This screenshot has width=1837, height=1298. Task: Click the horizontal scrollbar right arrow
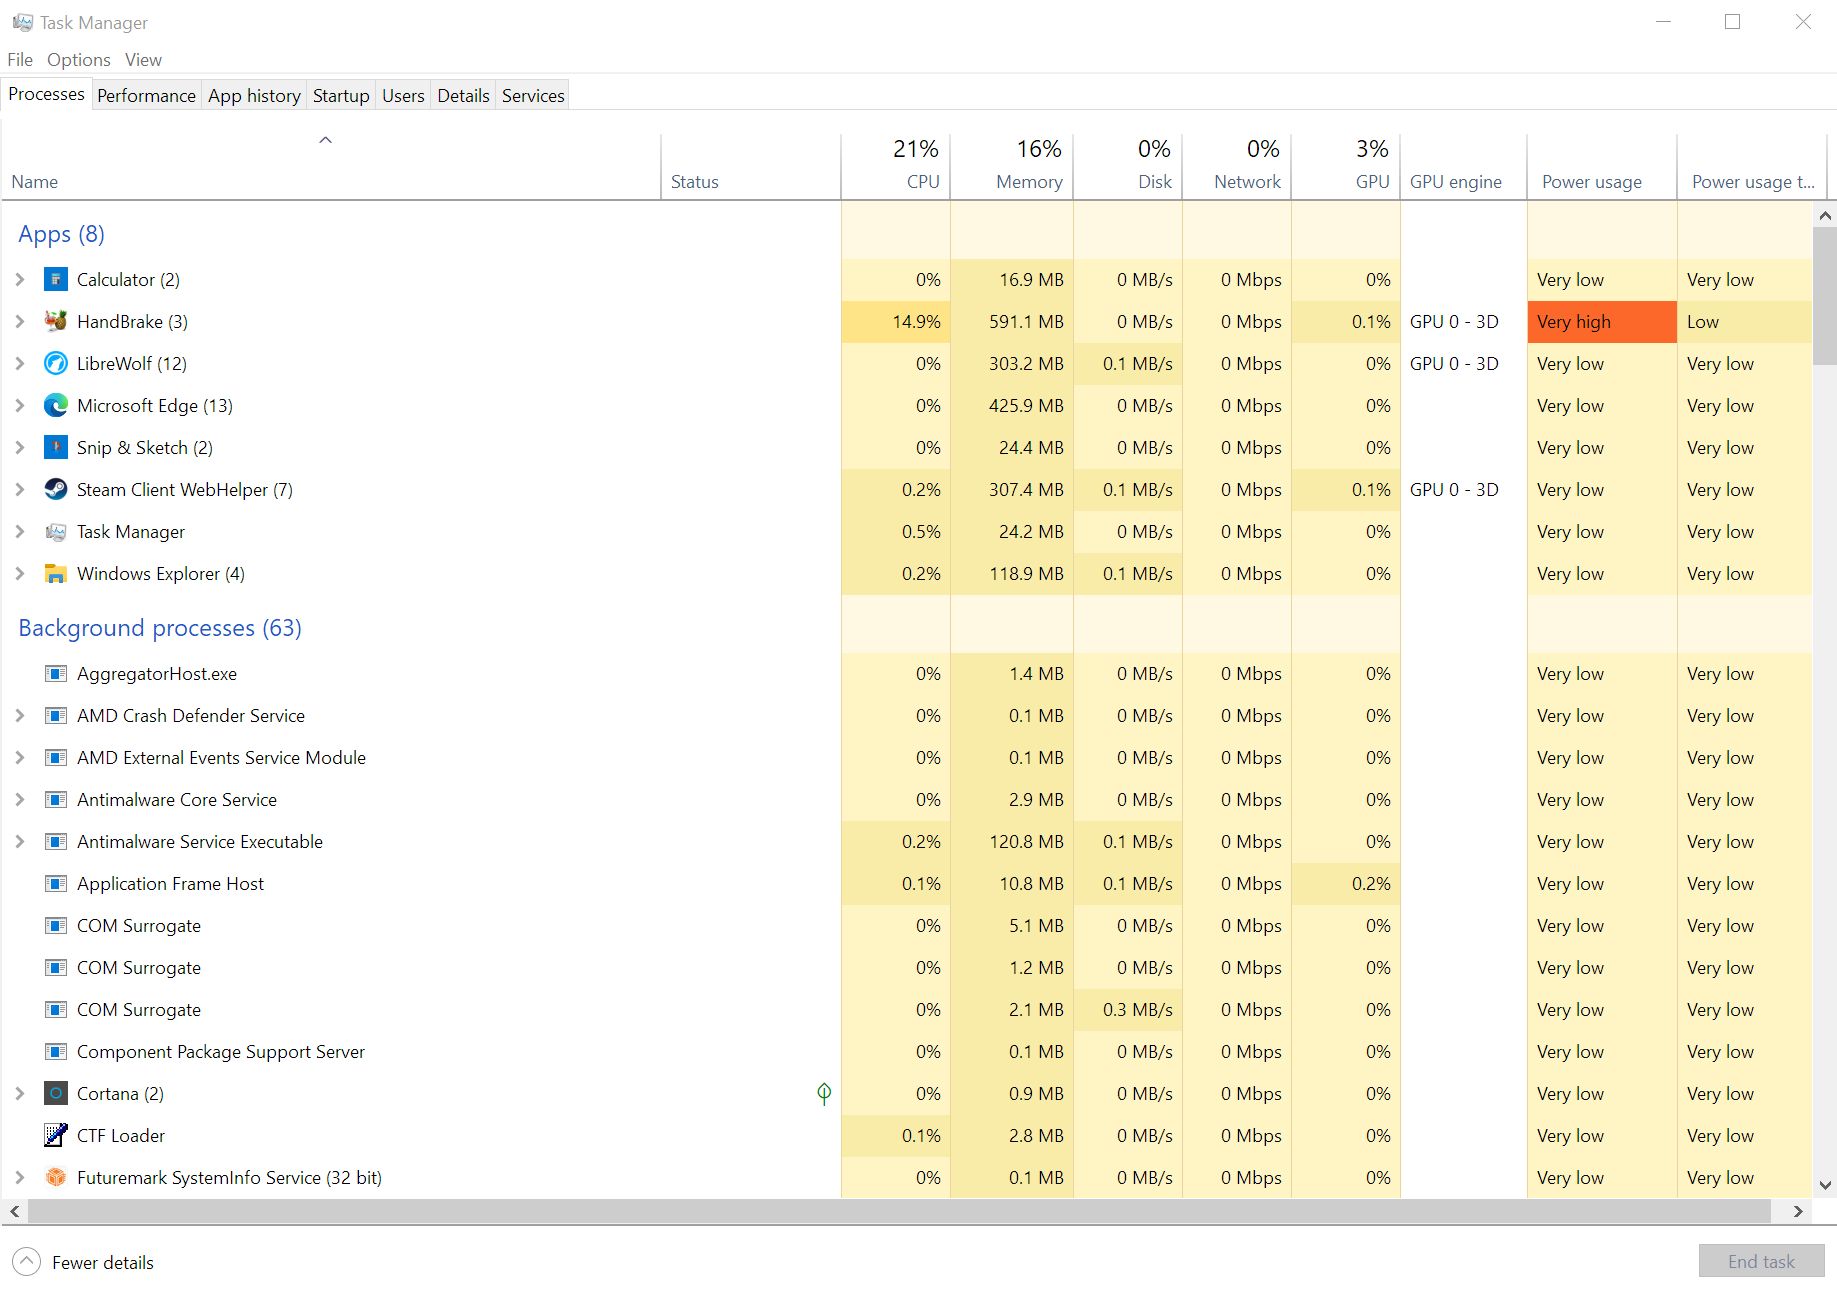click(1798, 1211)
